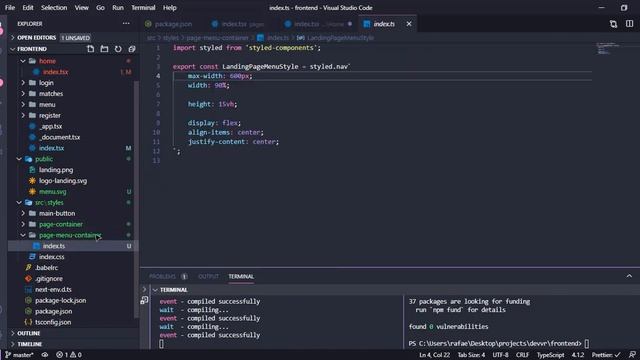Expand the register folder
The image size is (640, 360).
pos(23,116)
